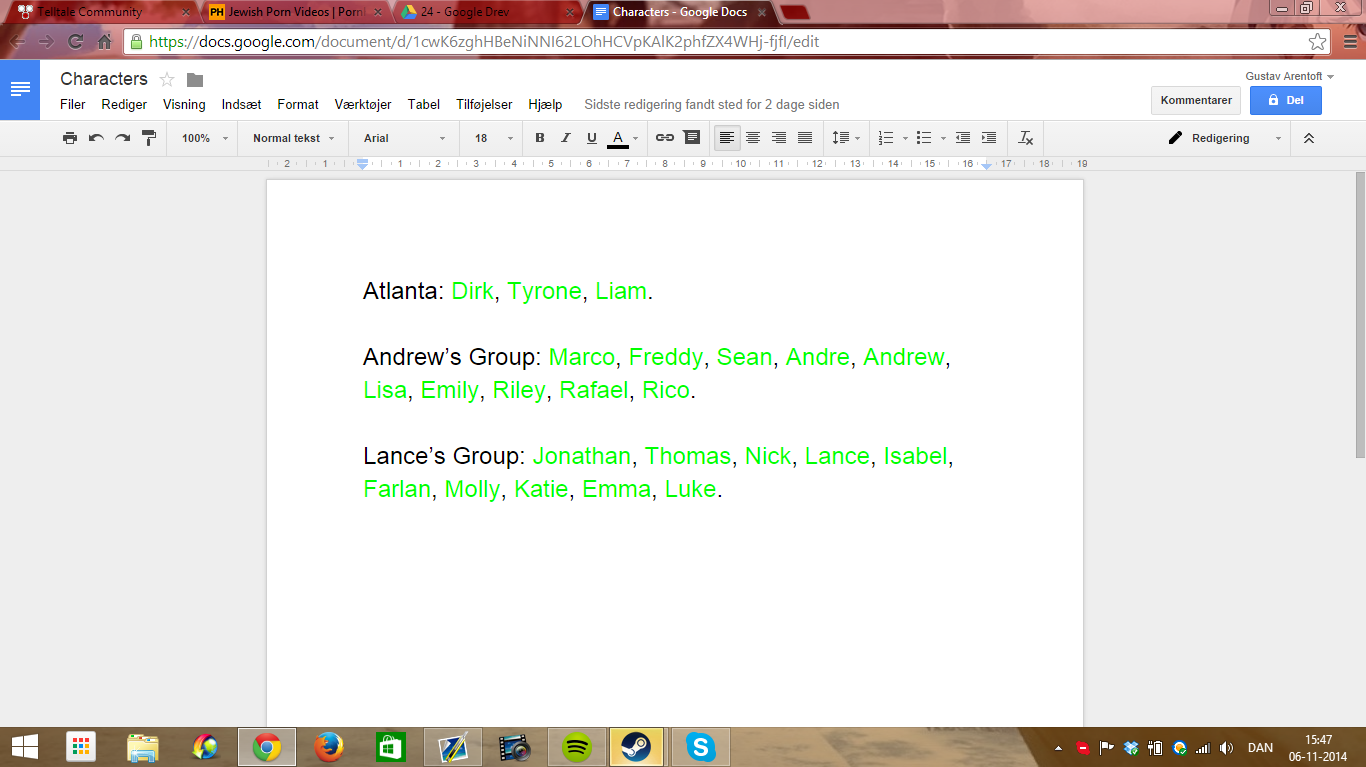This screenshot has width=1366, height=767.
Task: Open the Visning menu
Action: pyautogui.click(x=184, y=104)
